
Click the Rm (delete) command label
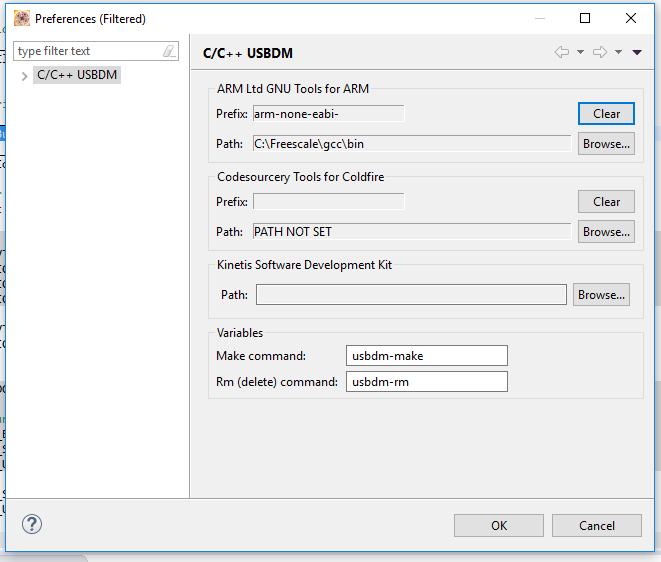pyautogui.click(x=277, y=382)
